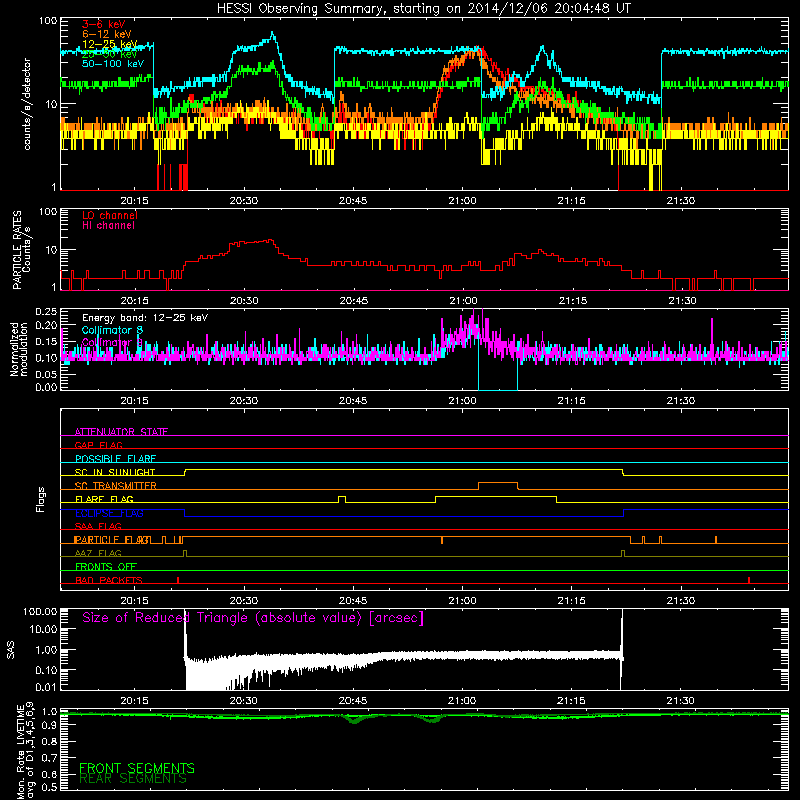Click the ATTENUATOR STATE flag label
800x800 pixels.
click(x=121, y=432)
